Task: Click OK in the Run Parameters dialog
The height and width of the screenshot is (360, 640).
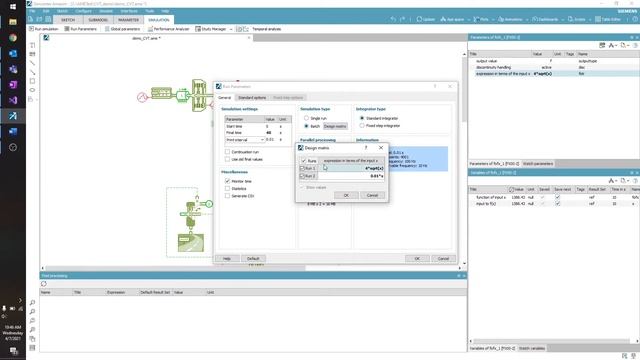Action: (417, 258)
